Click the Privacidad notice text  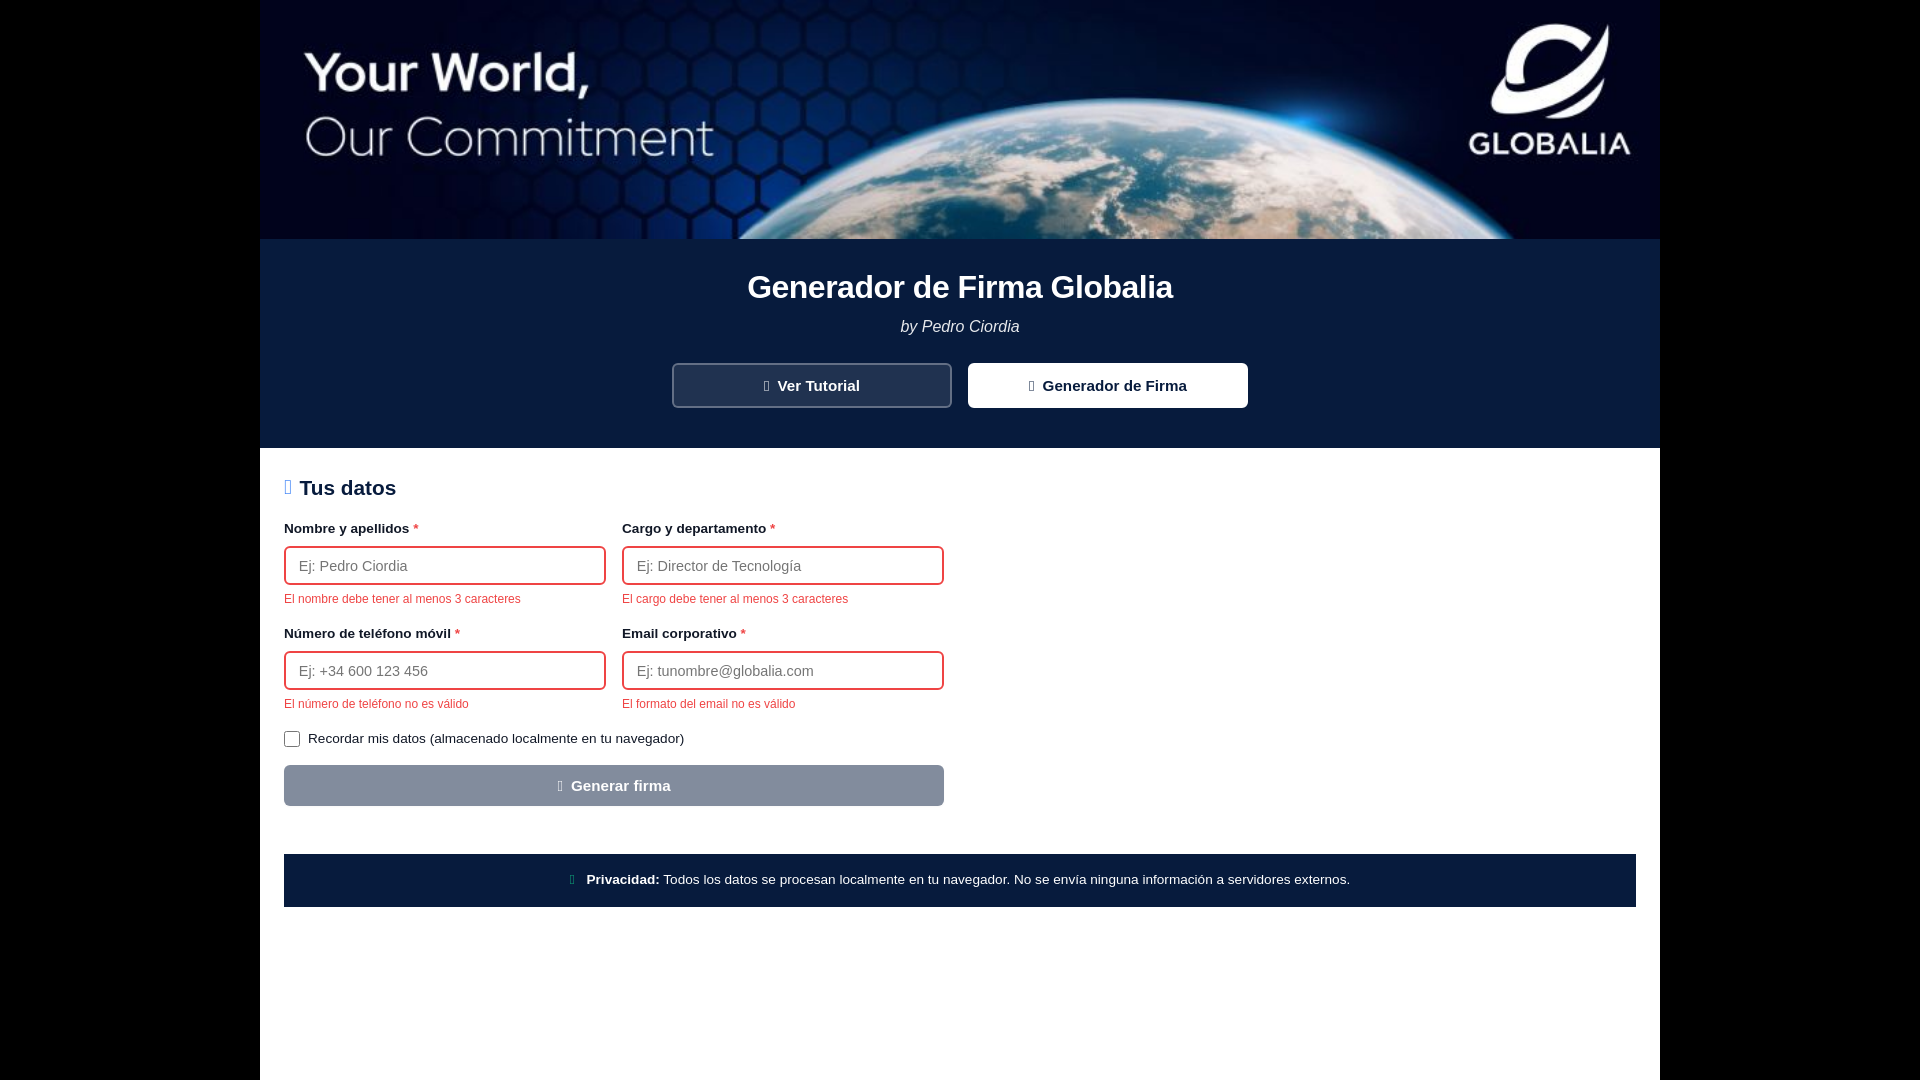click(968, 880)
